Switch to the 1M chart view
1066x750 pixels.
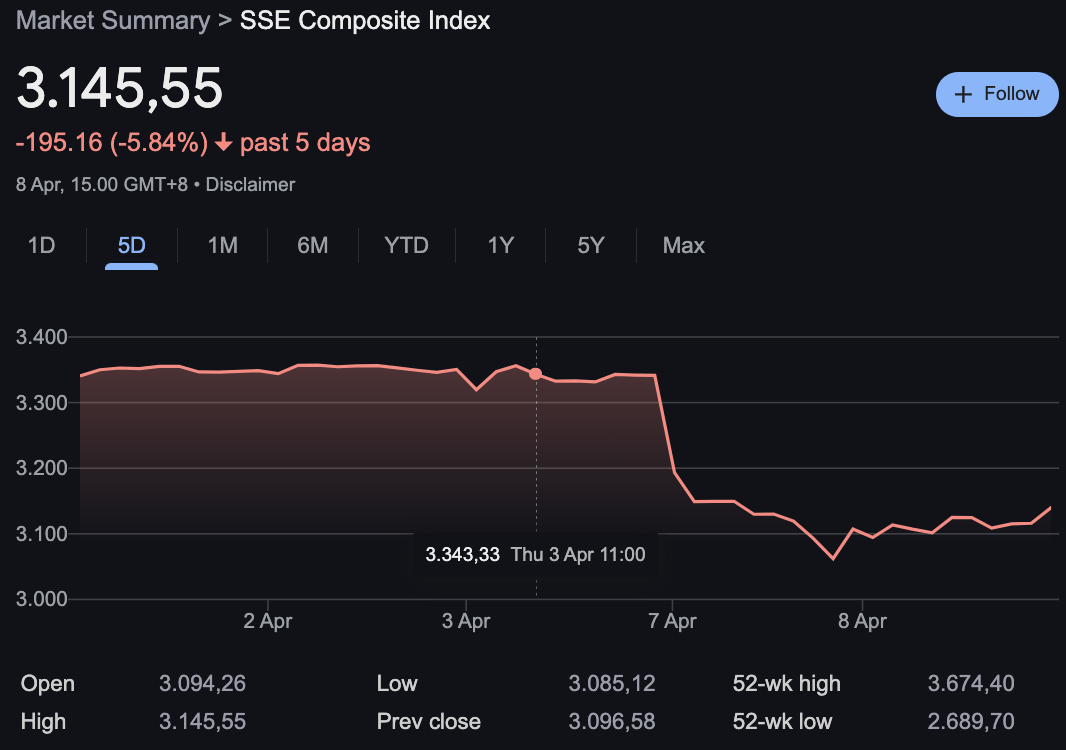click(x=221, y=245)
